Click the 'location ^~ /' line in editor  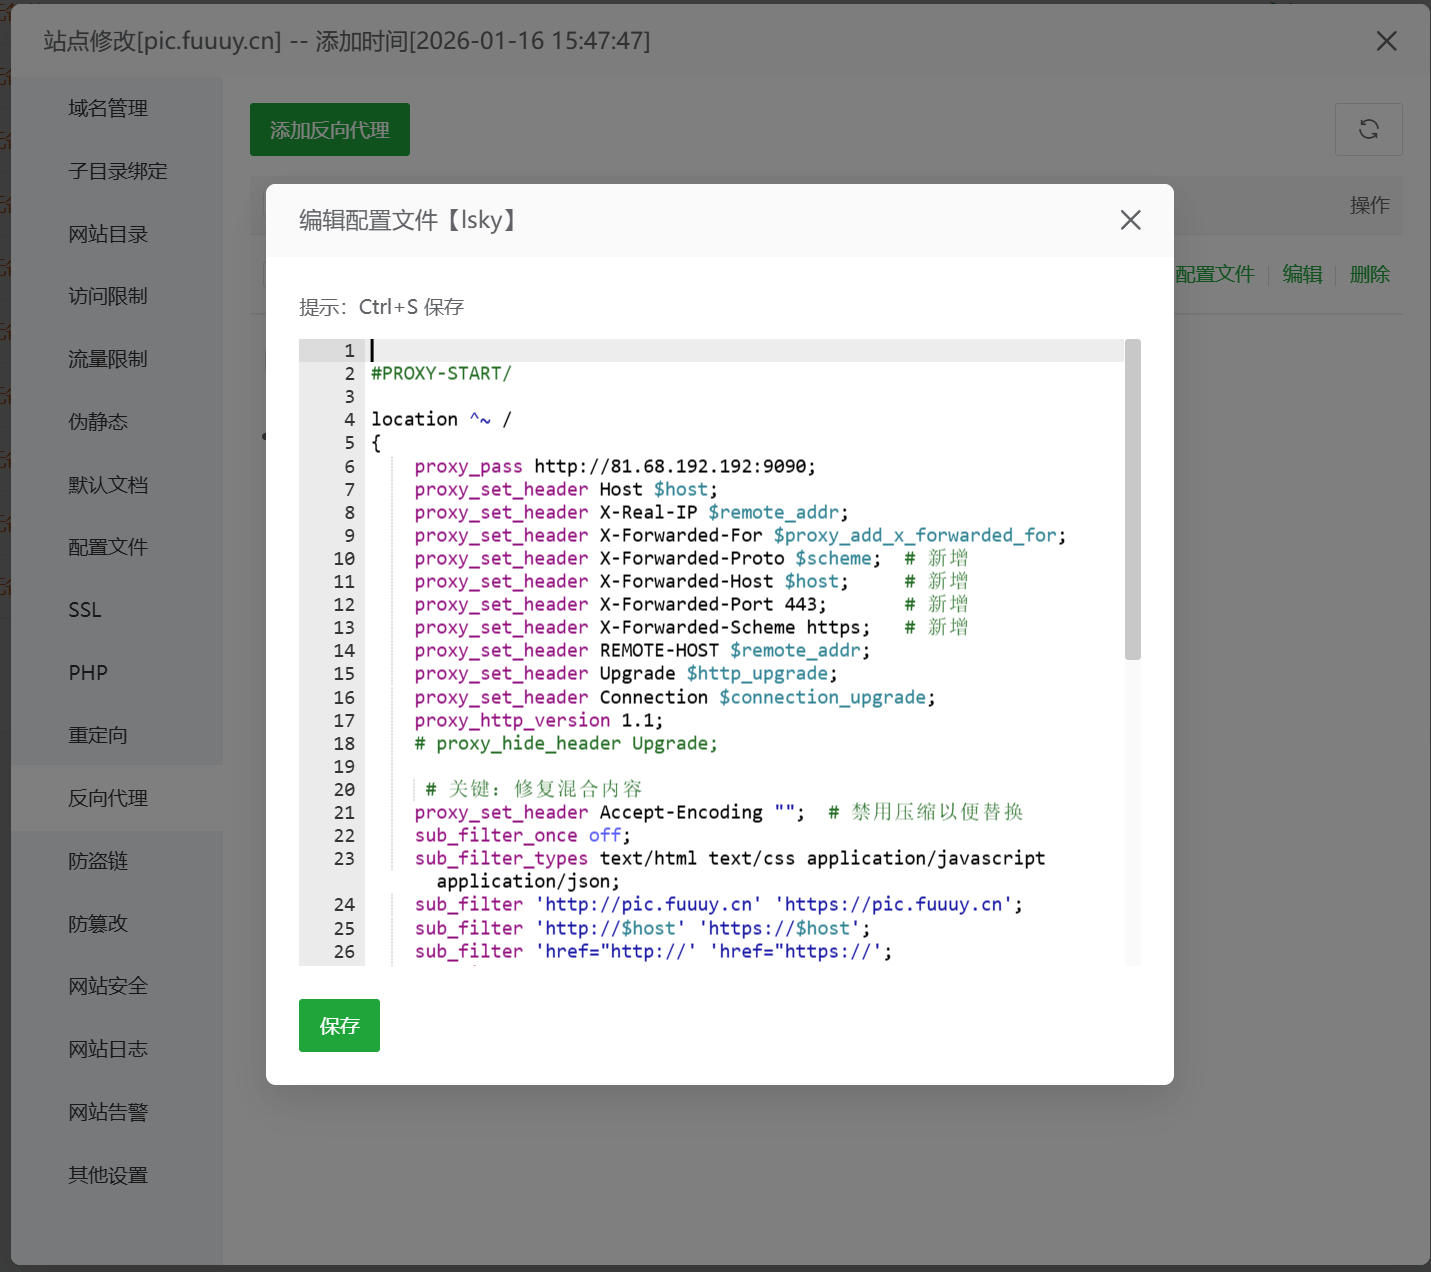(441, 419)
